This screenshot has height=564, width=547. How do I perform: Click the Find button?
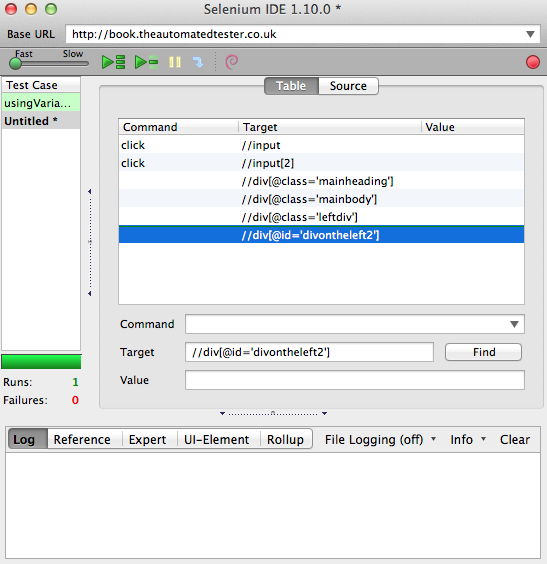(x=483, y=352)
